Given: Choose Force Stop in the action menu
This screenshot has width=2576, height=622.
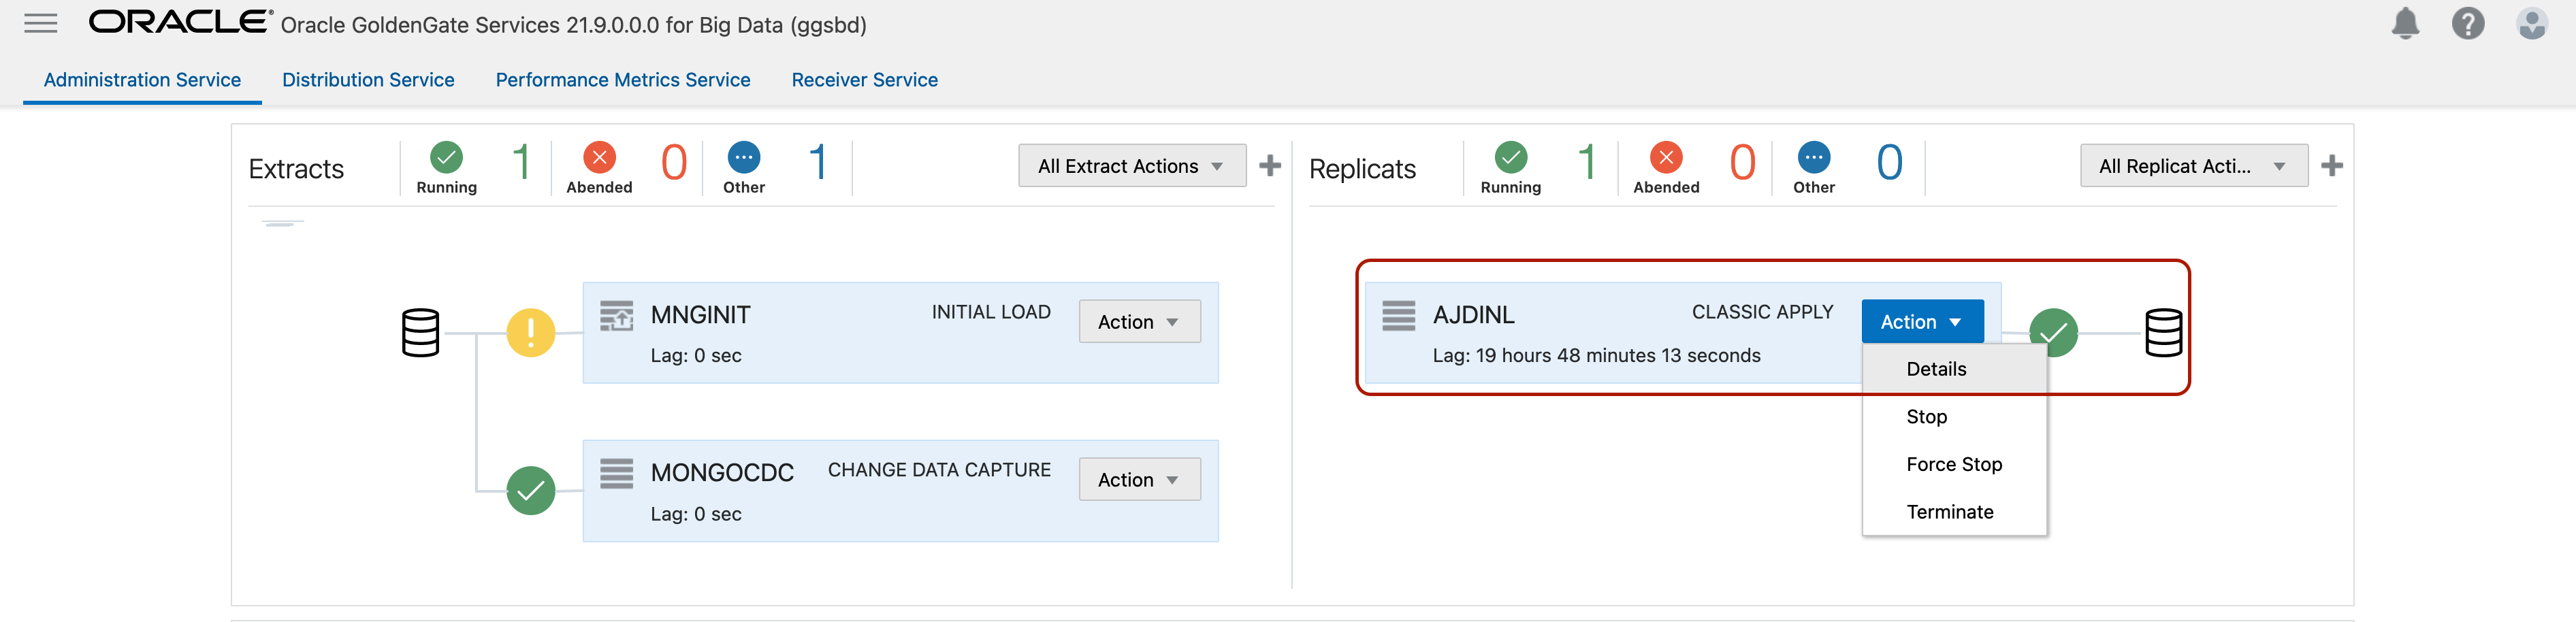Looking at the screenshot, I should coord(1953,464).
